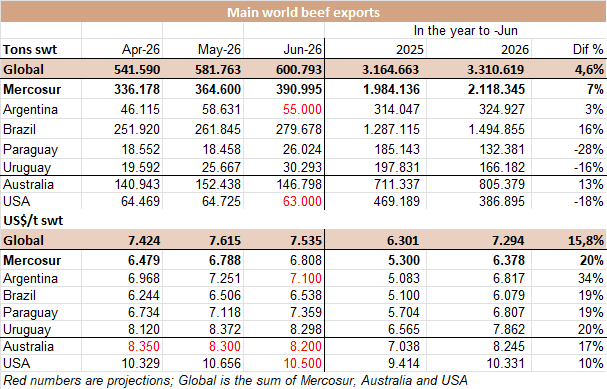Click Uruguay price 8.120
Screen dimensions: 607x389
pos(144,329)
